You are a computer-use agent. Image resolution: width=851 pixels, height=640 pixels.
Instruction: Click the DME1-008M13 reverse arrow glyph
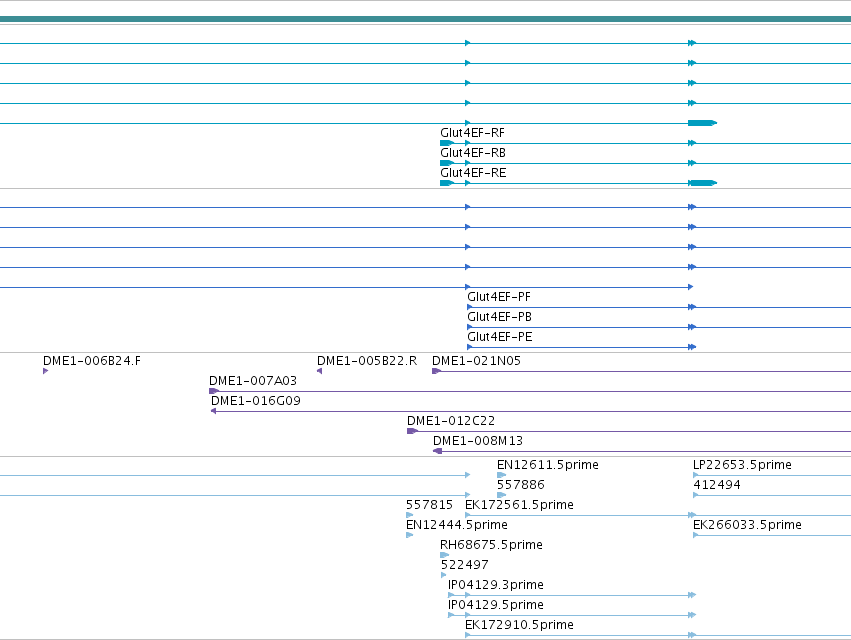tap(437, 451)
